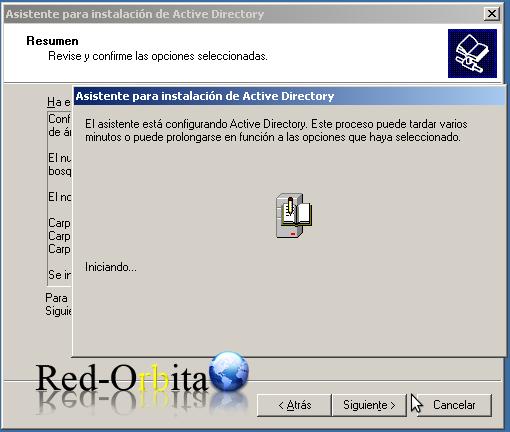The width and height of the screenshot is (510, 432).
Task: Click the progress dialog title bar
Action: pyautogui.click(x=289, y=96)
